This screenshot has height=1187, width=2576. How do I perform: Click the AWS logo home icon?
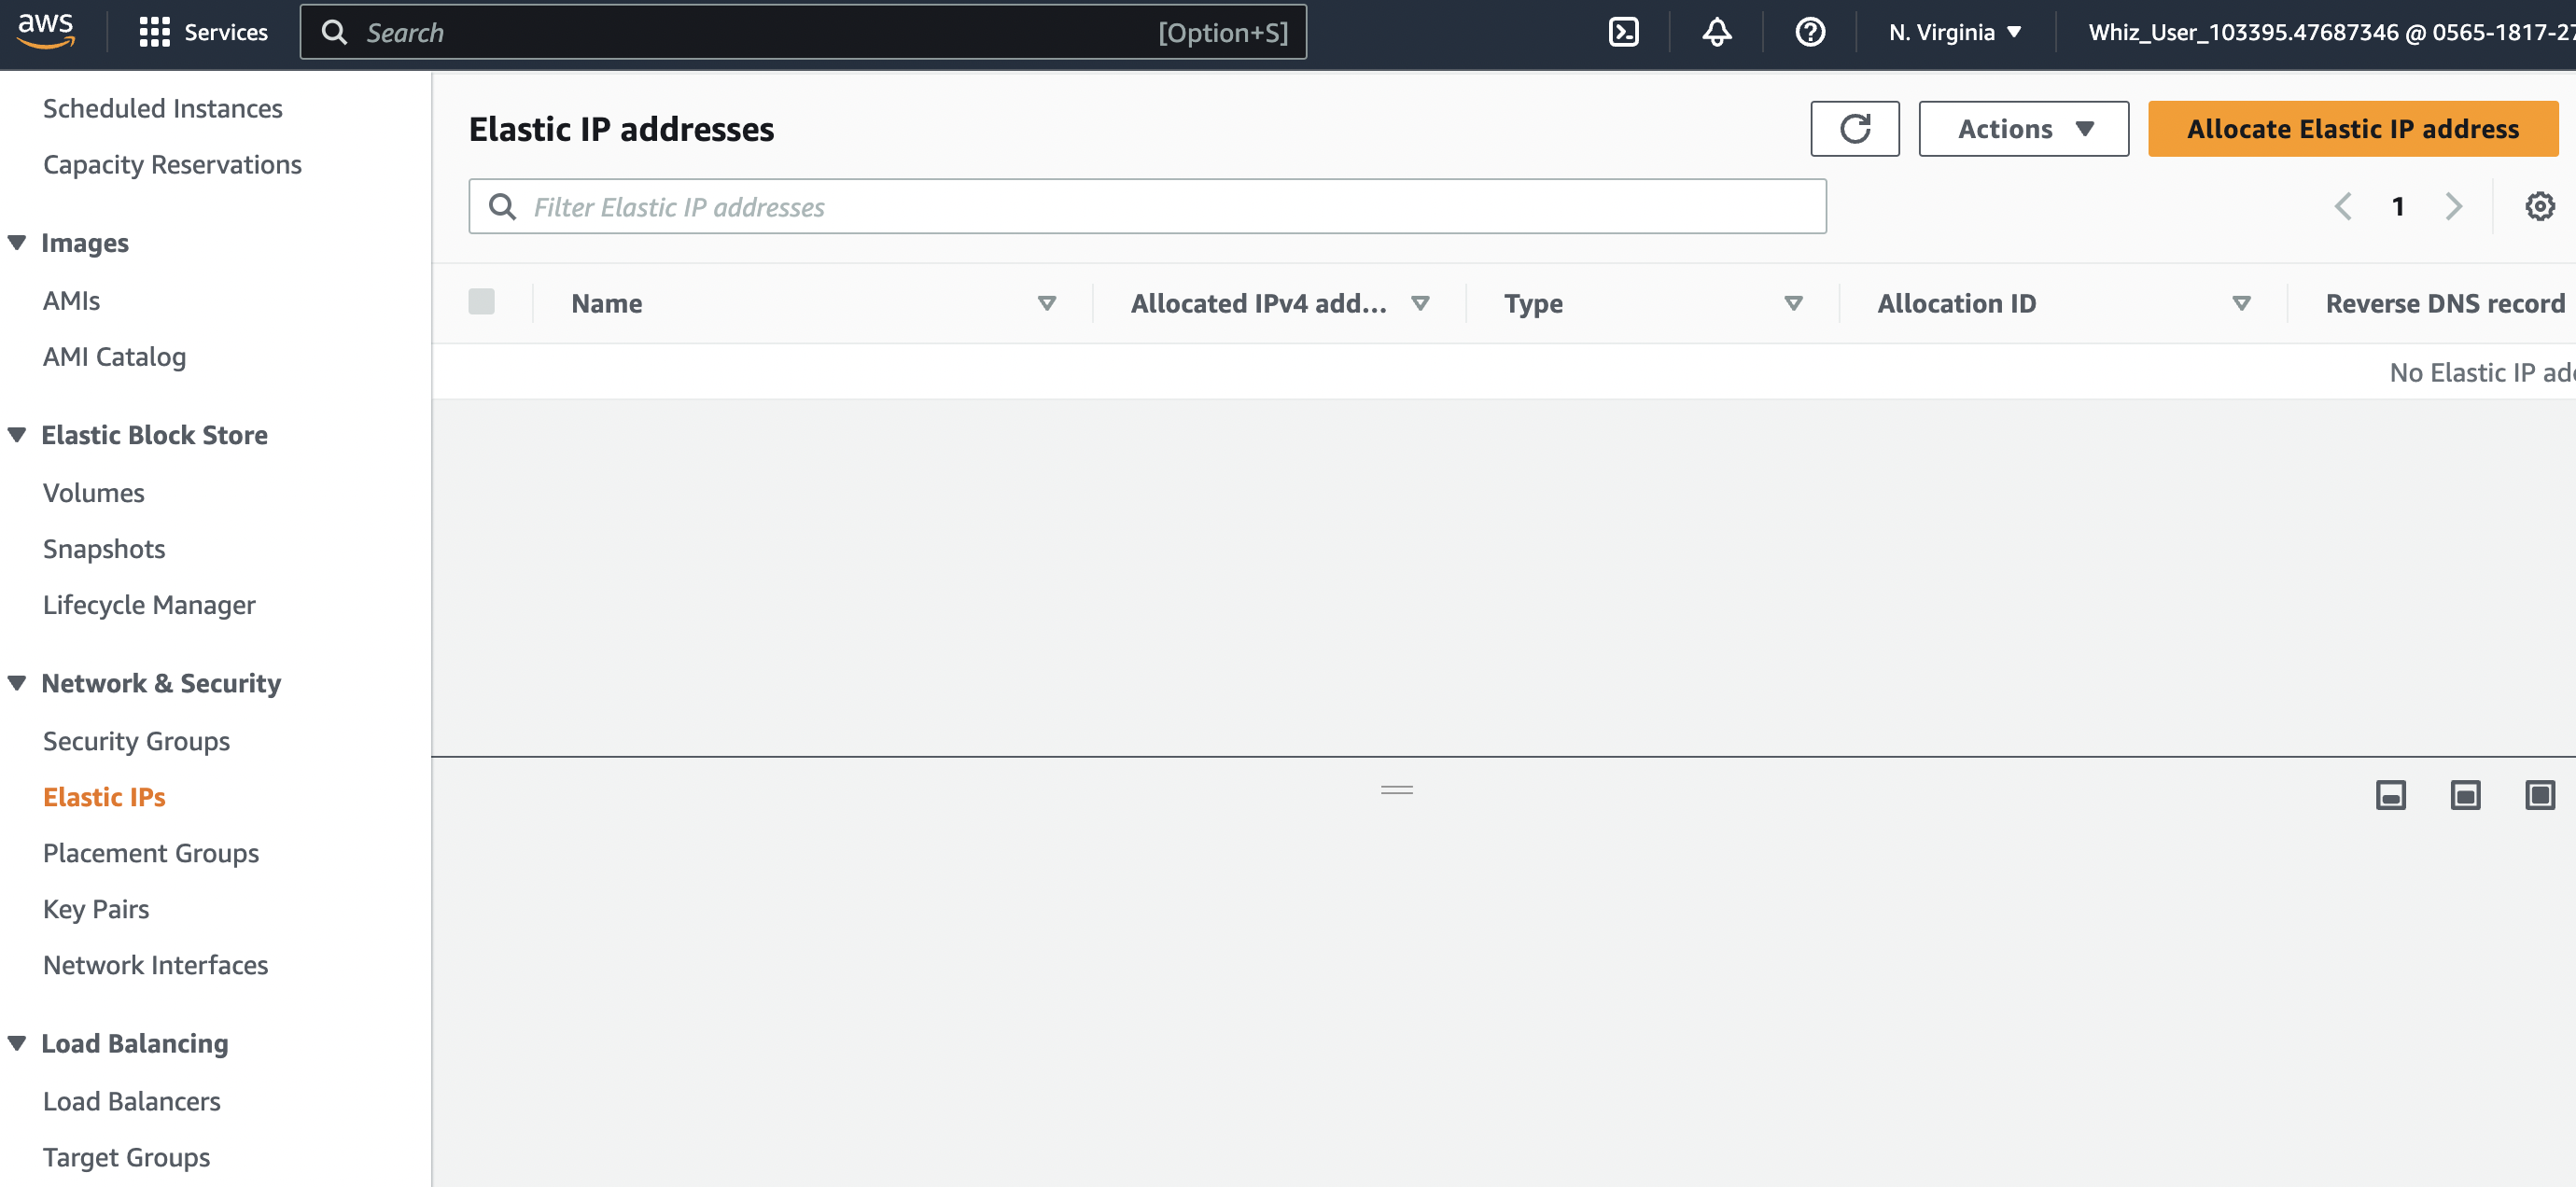point(46,30)
